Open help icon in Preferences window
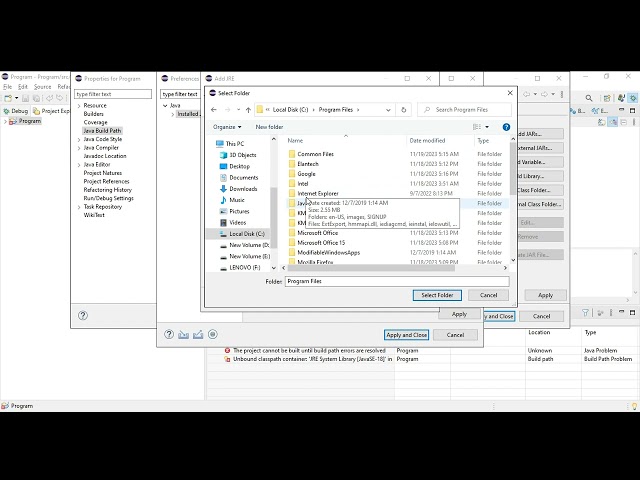Screen dimensions: 640x480 pyautogui.click(x=169, y=334)
